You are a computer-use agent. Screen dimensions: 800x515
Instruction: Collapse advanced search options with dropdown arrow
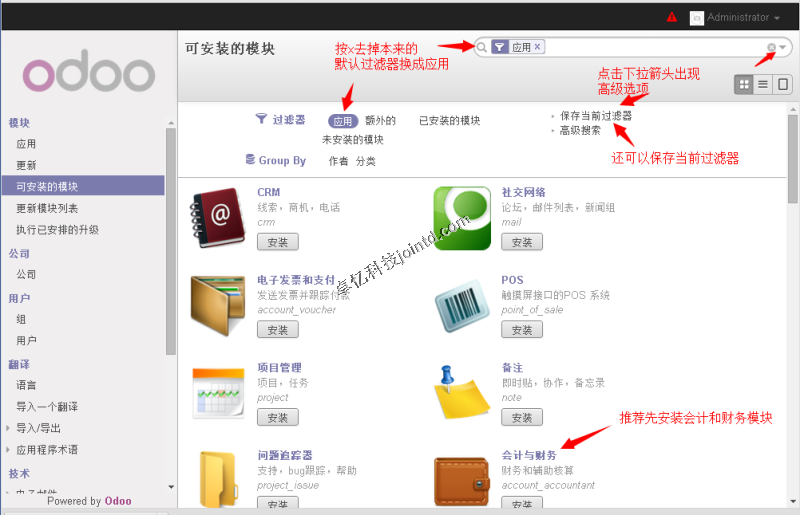point(783,47)
